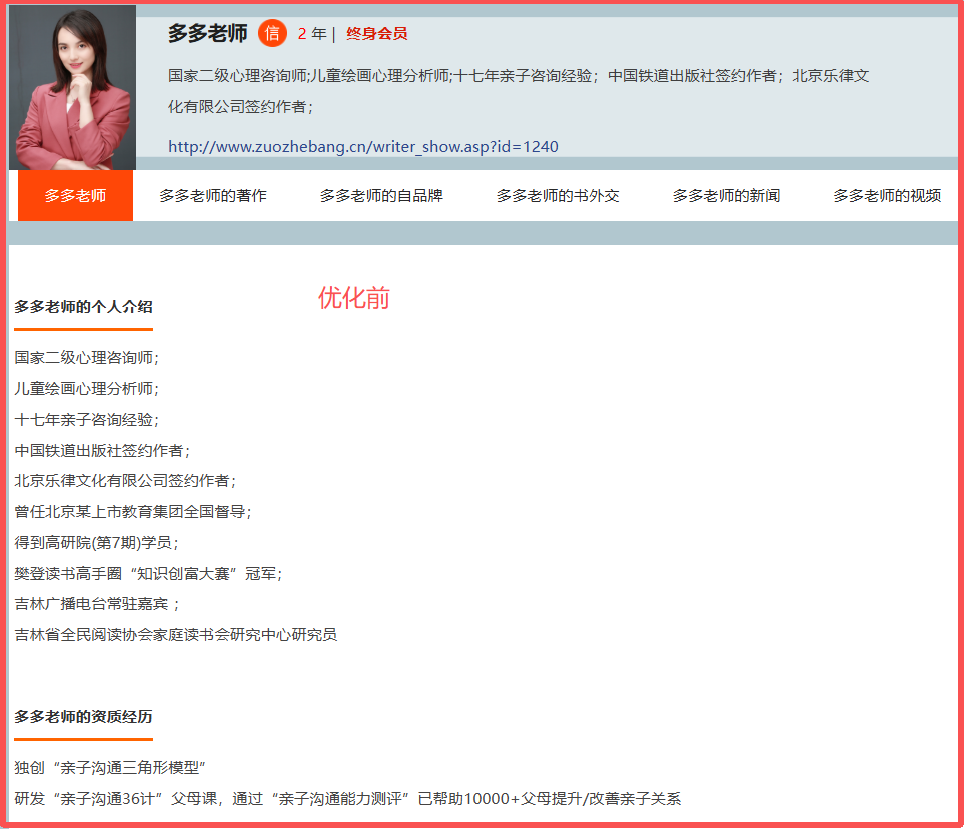Viewport: 964px width, 829px height.
Task: Open 多多老师 profile photo
Action: (73, 87)
